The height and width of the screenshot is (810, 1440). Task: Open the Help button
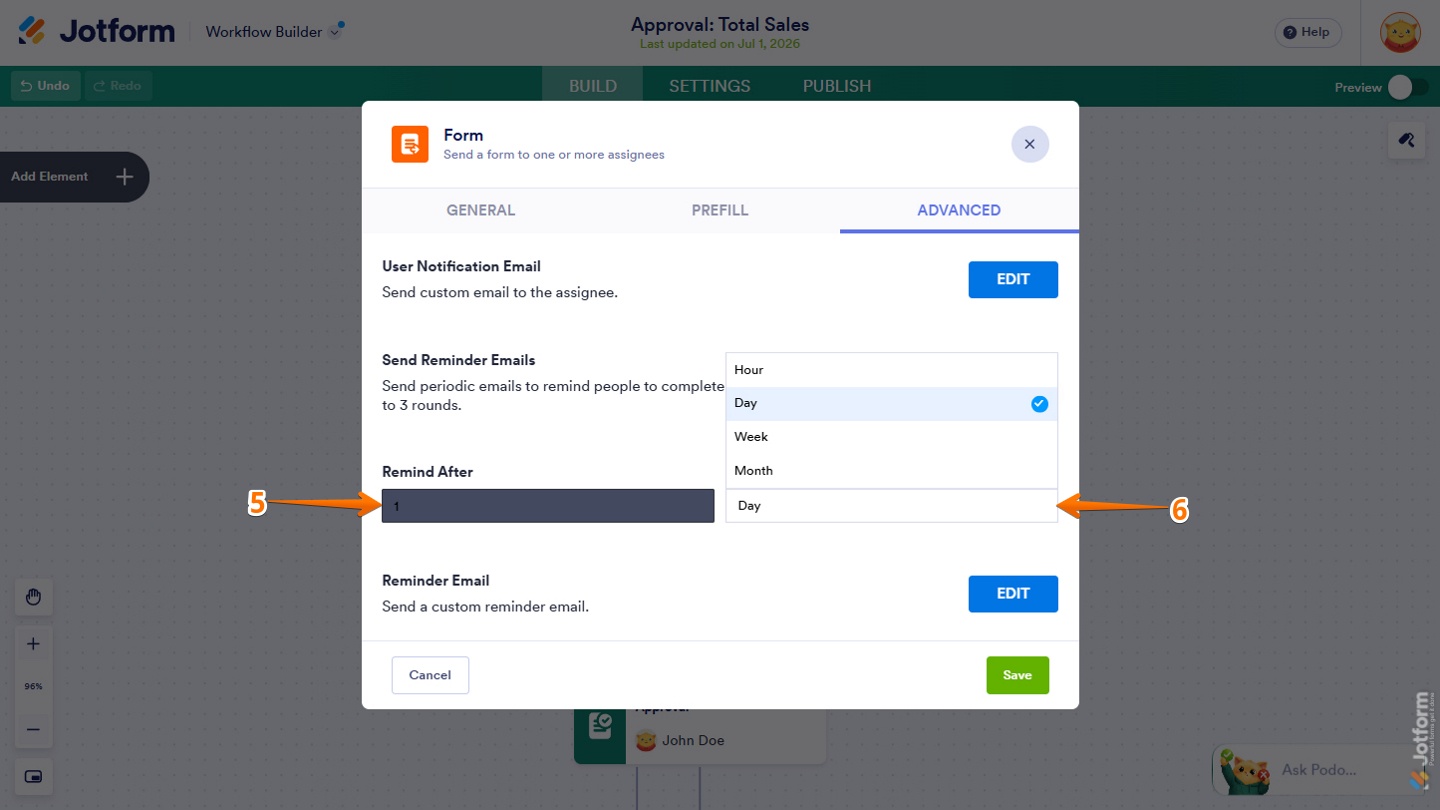pos(1307,32)
